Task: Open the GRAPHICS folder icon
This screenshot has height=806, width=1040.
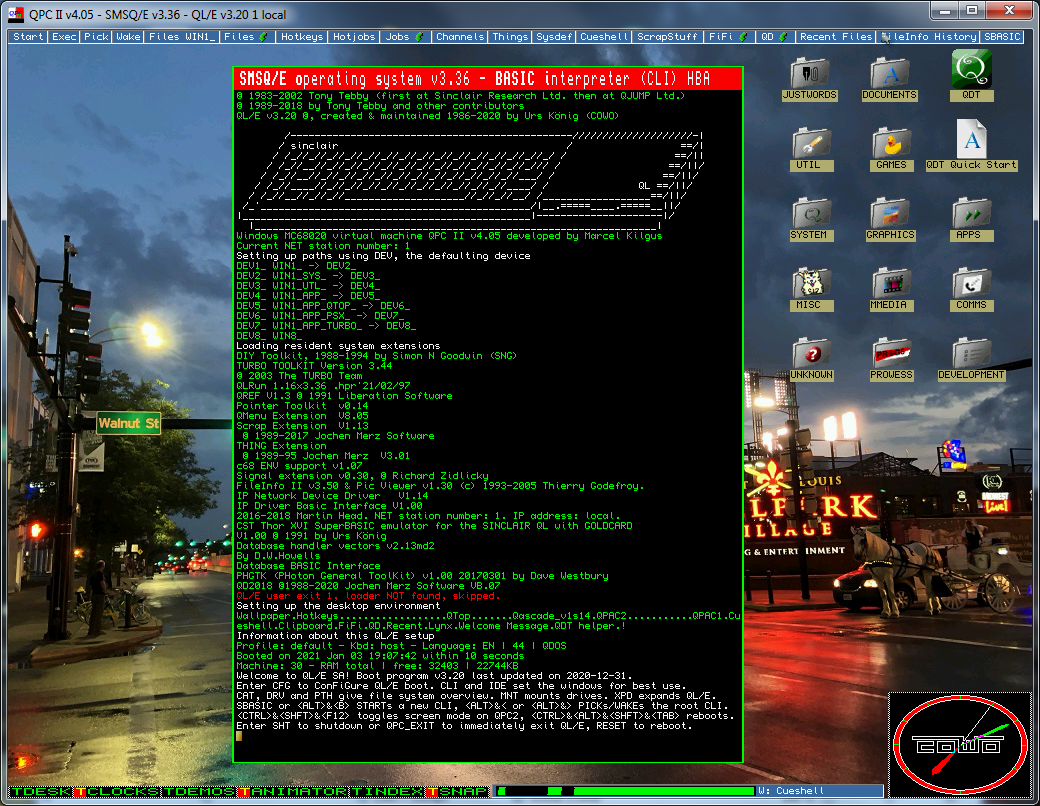Action: tap(890, 219)
